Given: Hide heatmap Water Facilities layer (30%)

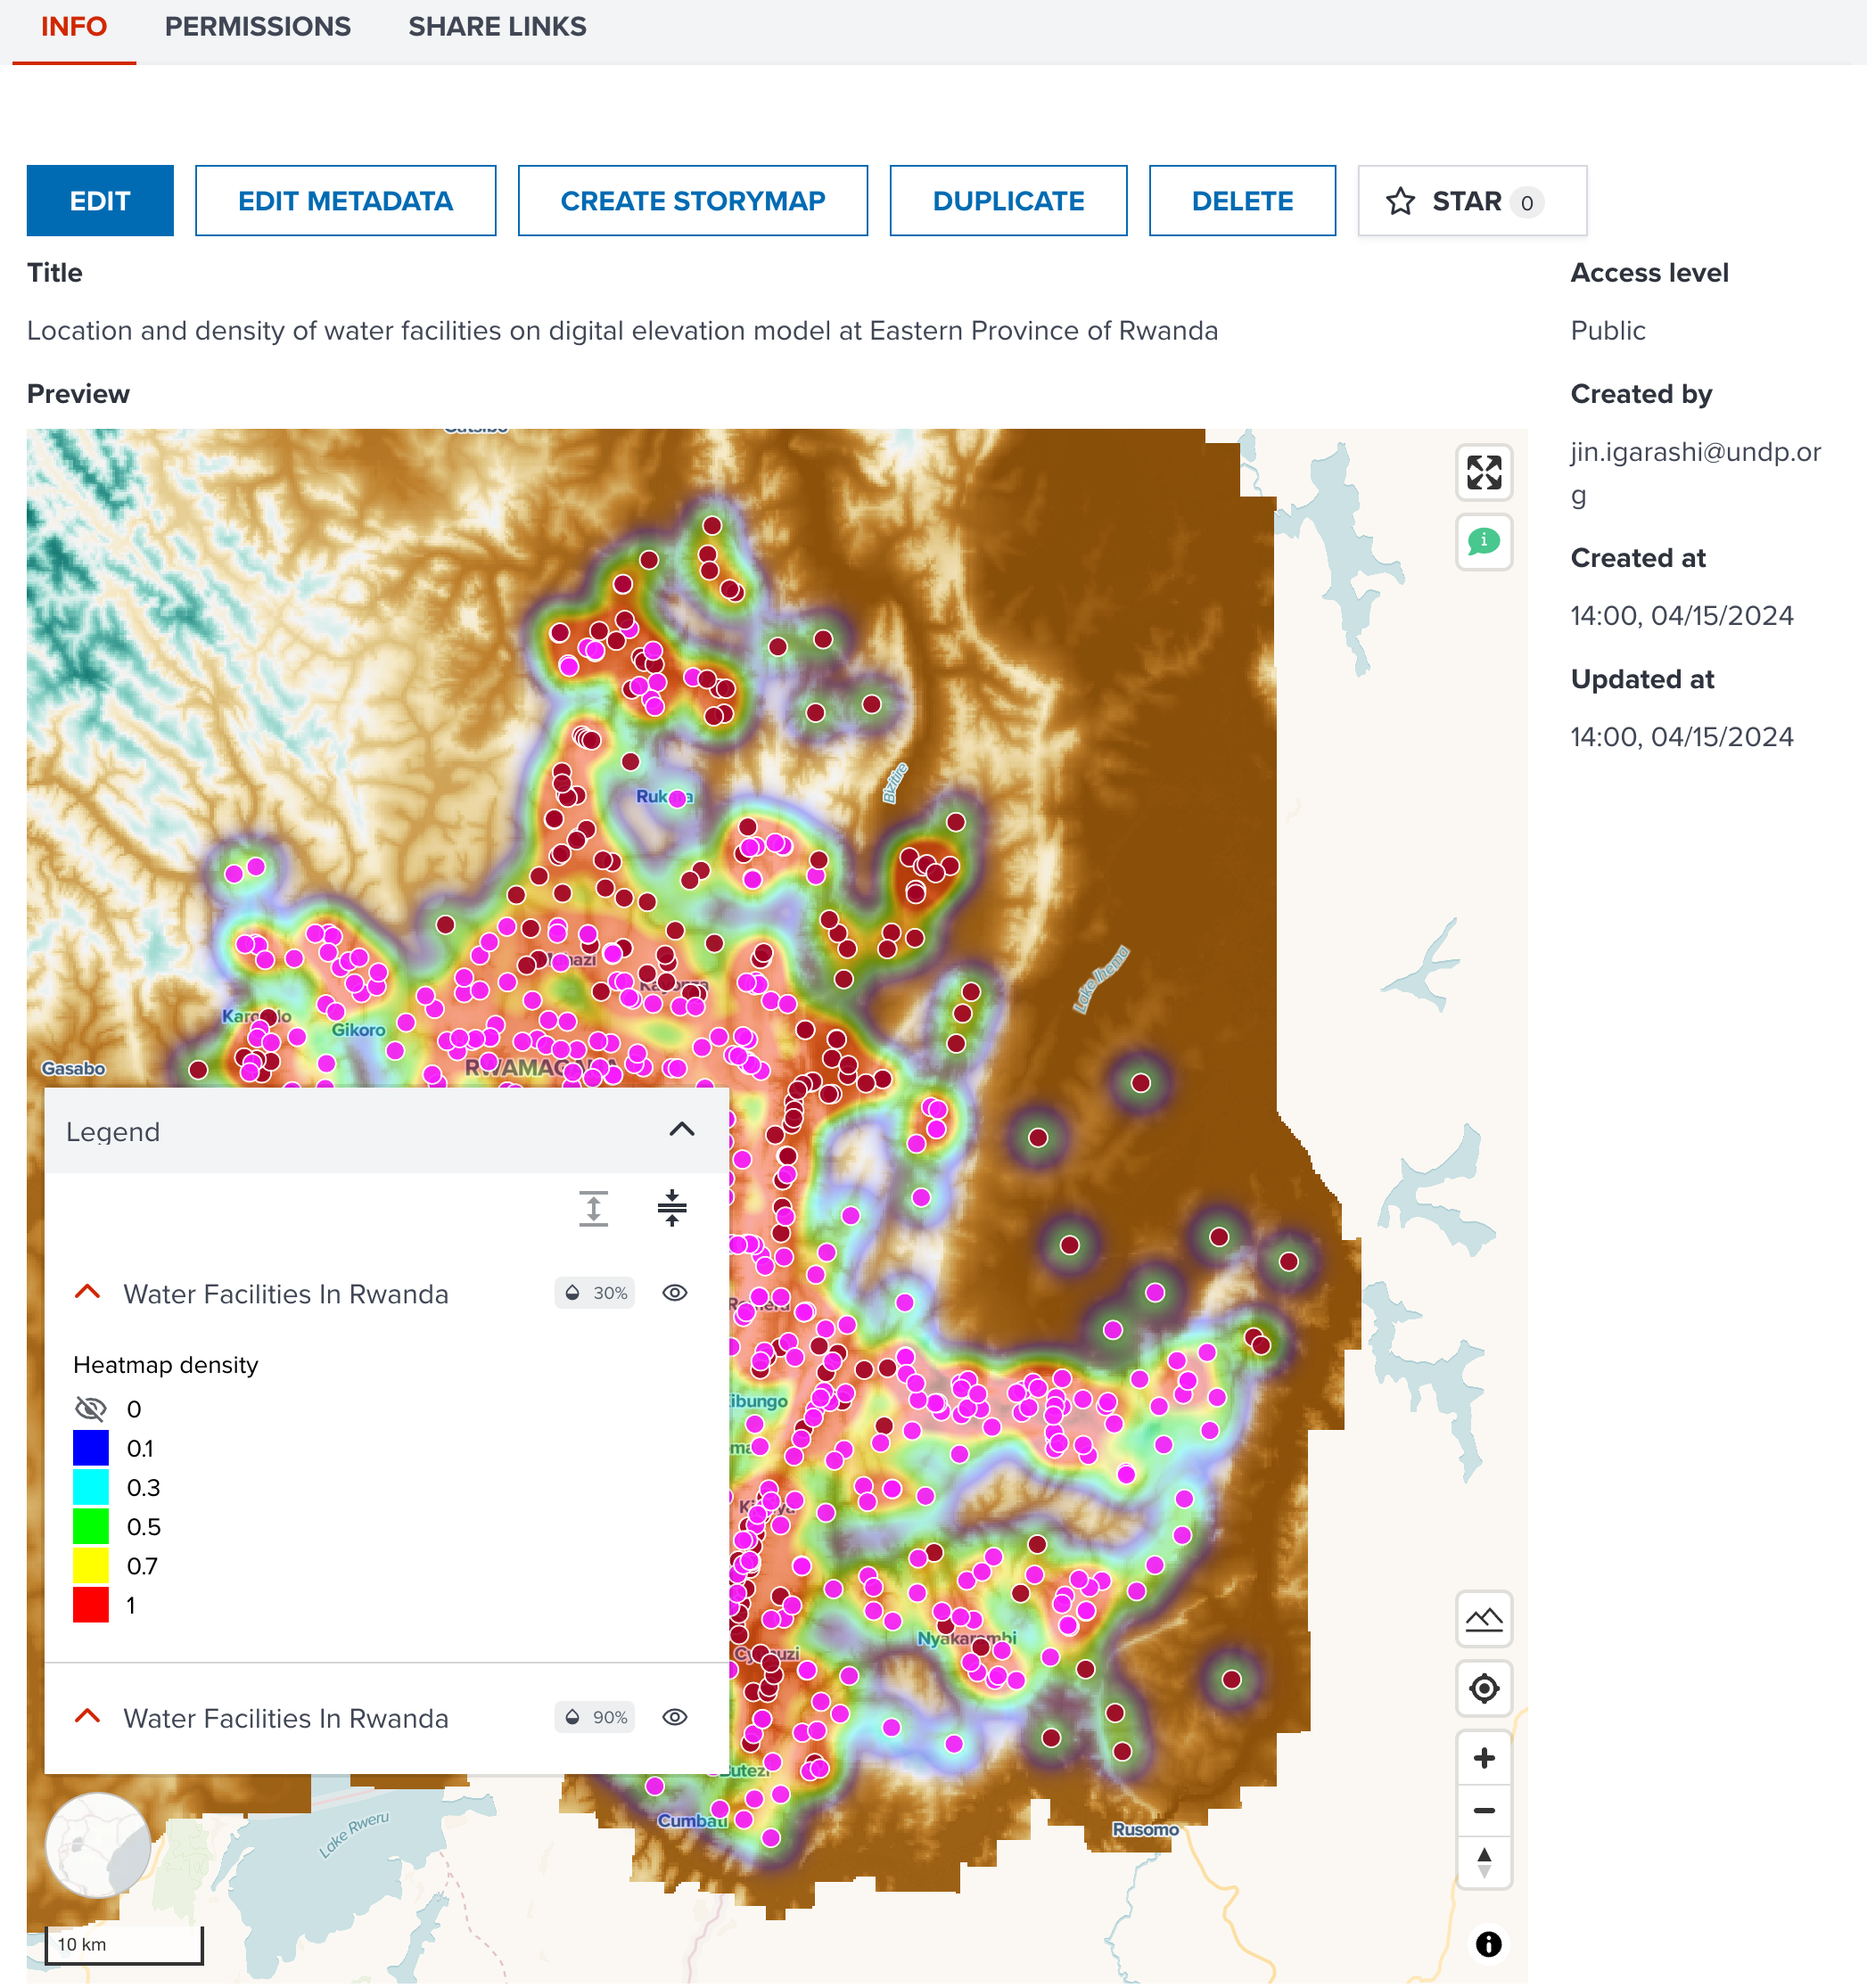Looking at the screenshot, I should [674, 1292].
